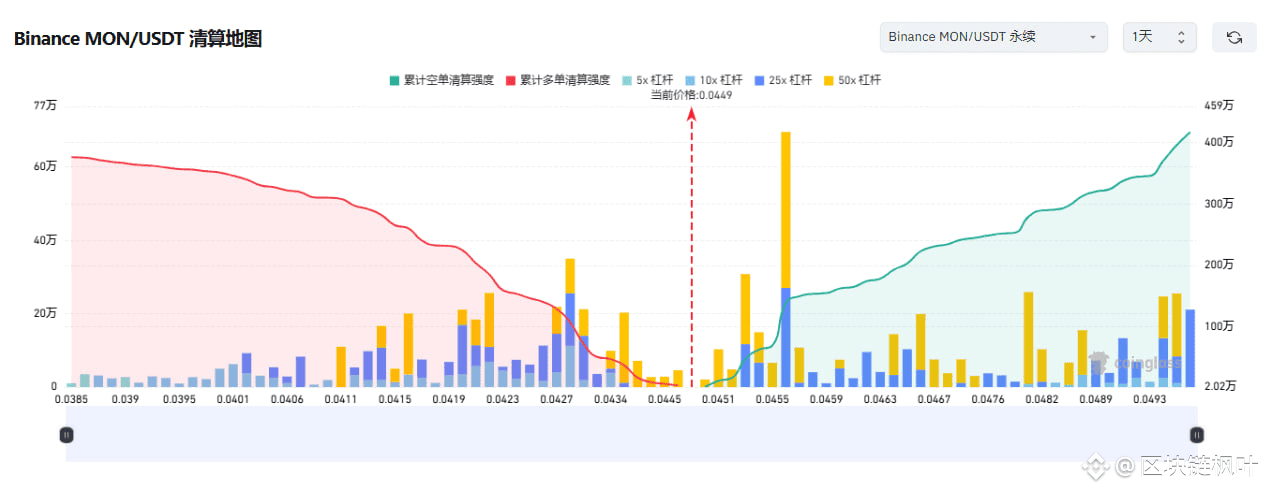Click the red dashed current price line
This screenshot has height=492, width=1267.
tap(691, 250)
